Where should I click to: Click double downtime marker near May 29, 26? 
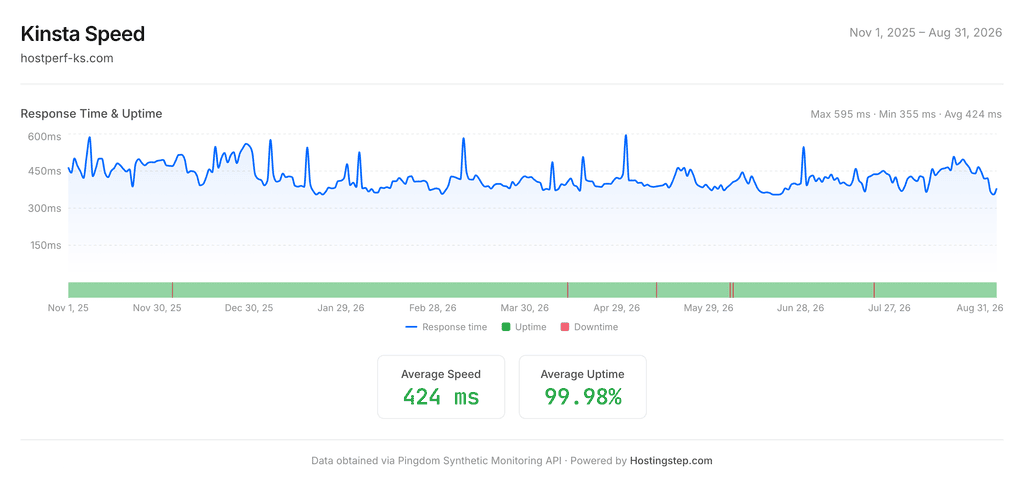point(731,290)
